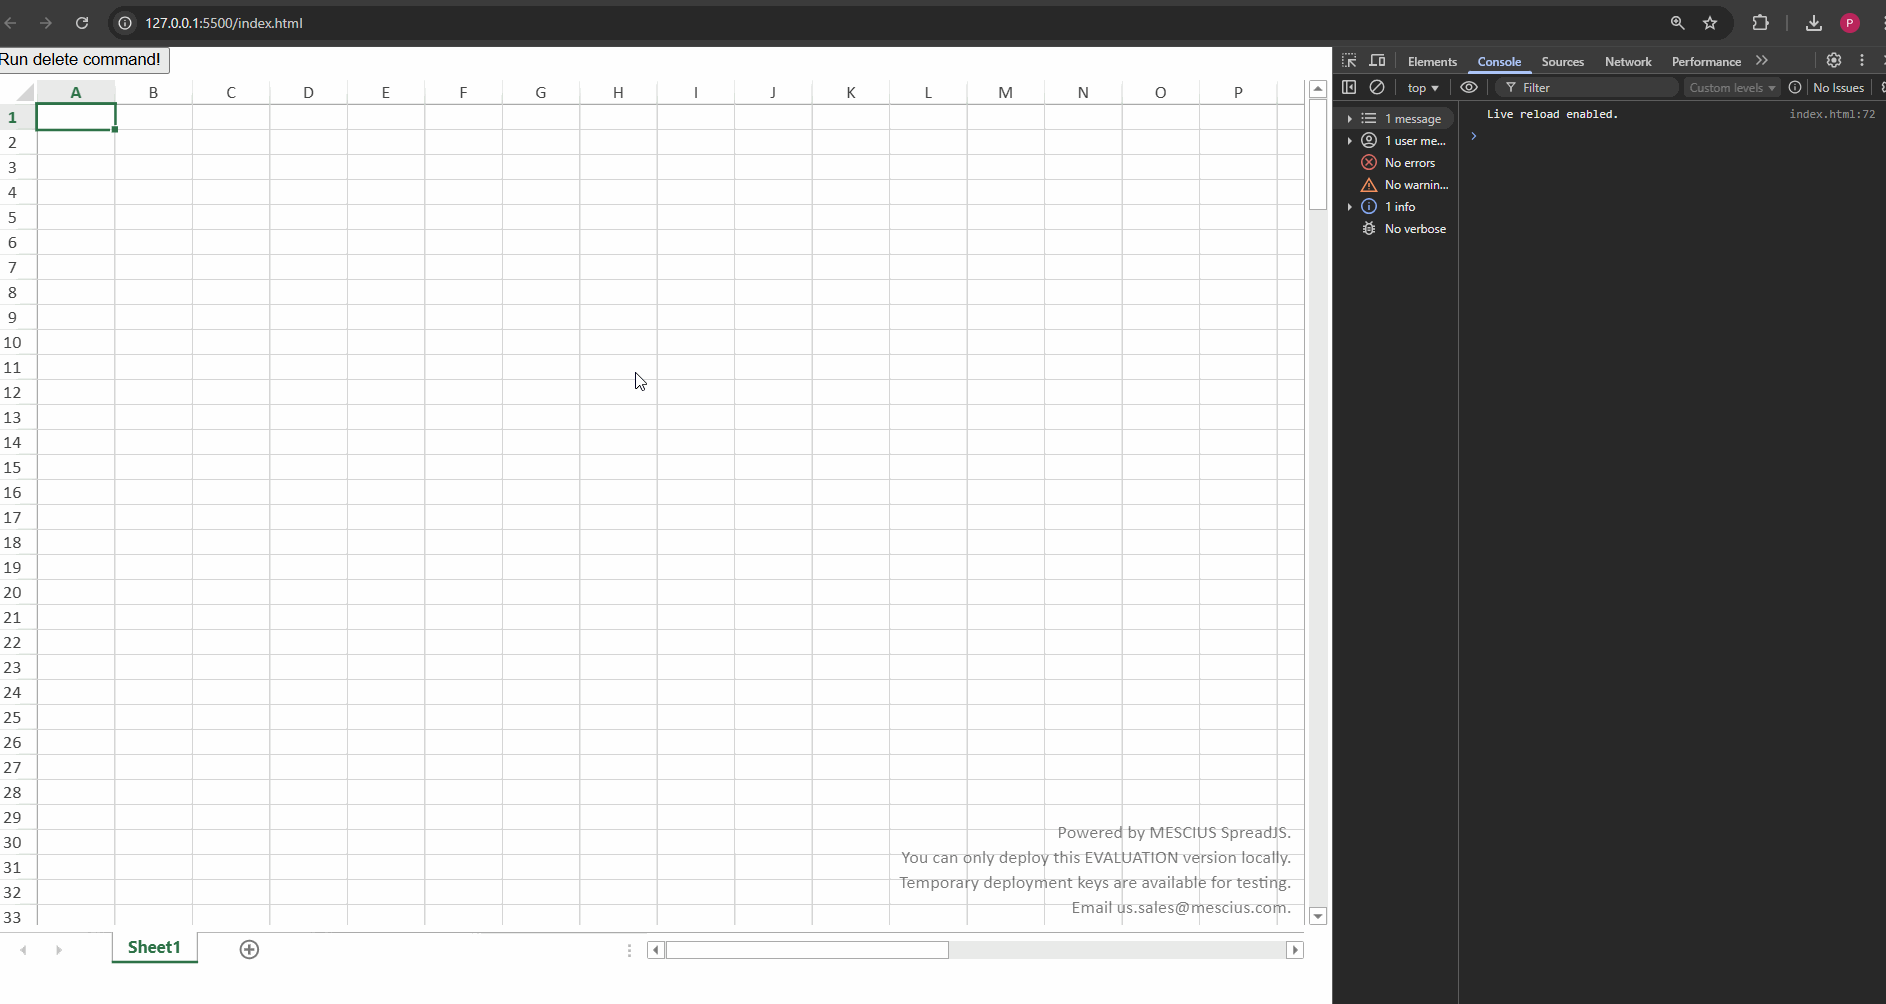Click the address bar URL
This screenshot has height=1004, width=1886.
[224, 23]
